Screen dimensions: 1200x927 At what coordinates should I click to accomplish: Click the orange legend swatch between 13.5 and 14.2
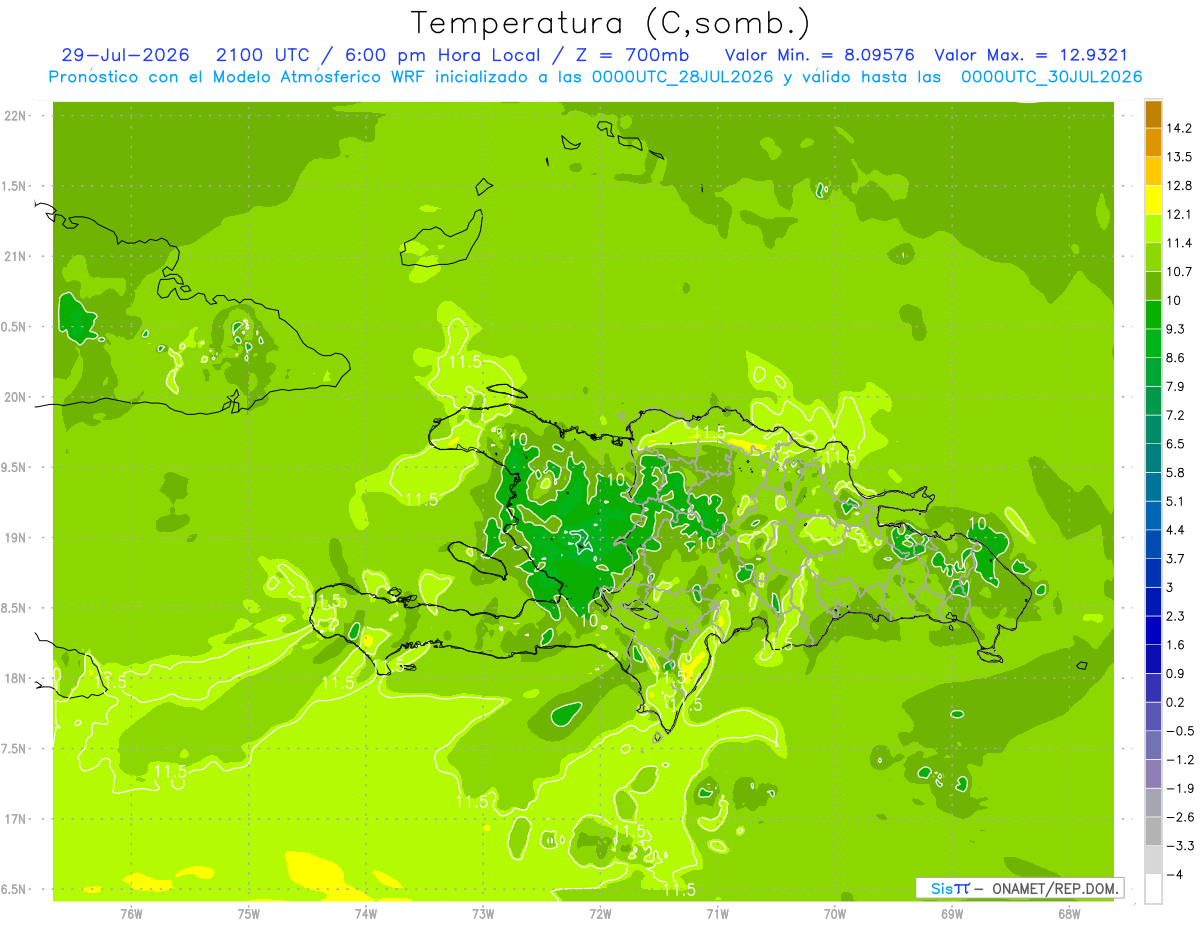(x=1153, y=142)
